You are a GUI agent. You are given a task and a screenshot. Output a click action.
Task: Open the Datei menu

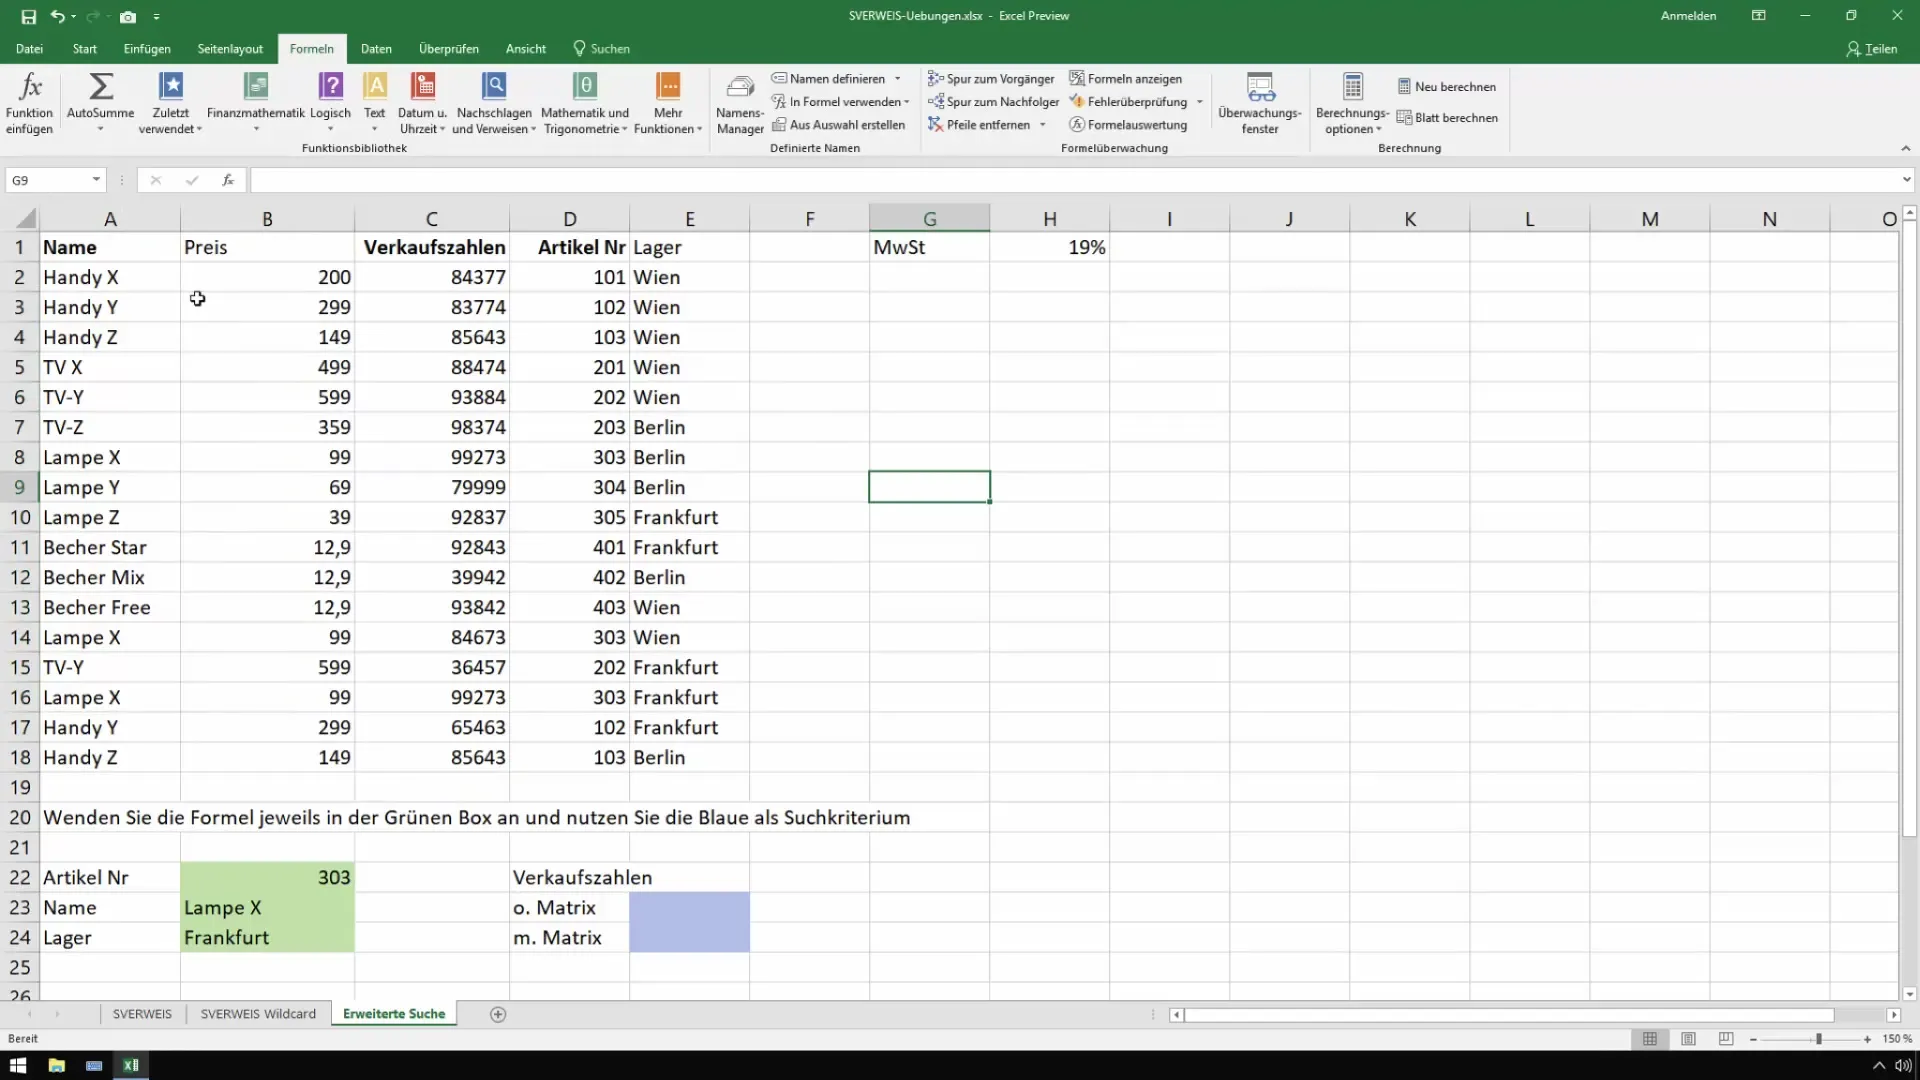[29, 48]
